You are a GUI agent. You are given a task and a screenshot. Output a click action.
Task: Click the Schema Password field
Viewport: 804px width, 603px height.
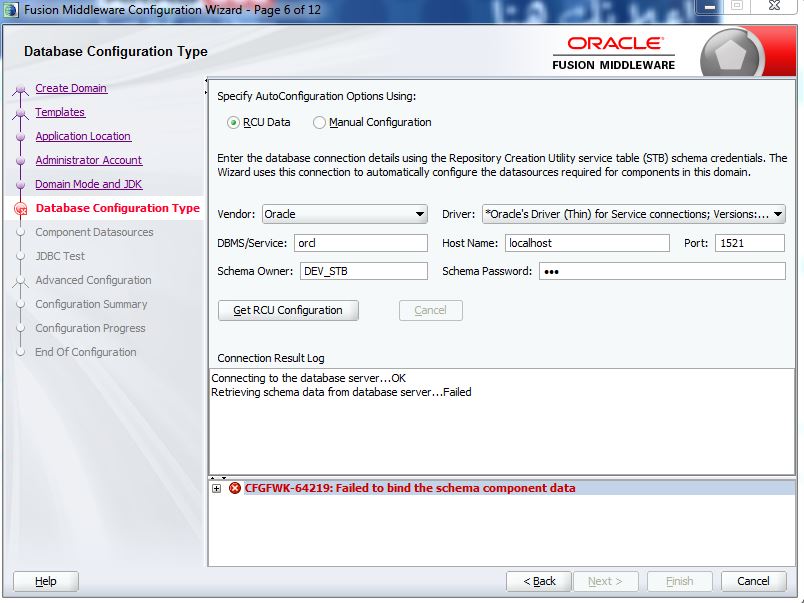click(661, 271)
